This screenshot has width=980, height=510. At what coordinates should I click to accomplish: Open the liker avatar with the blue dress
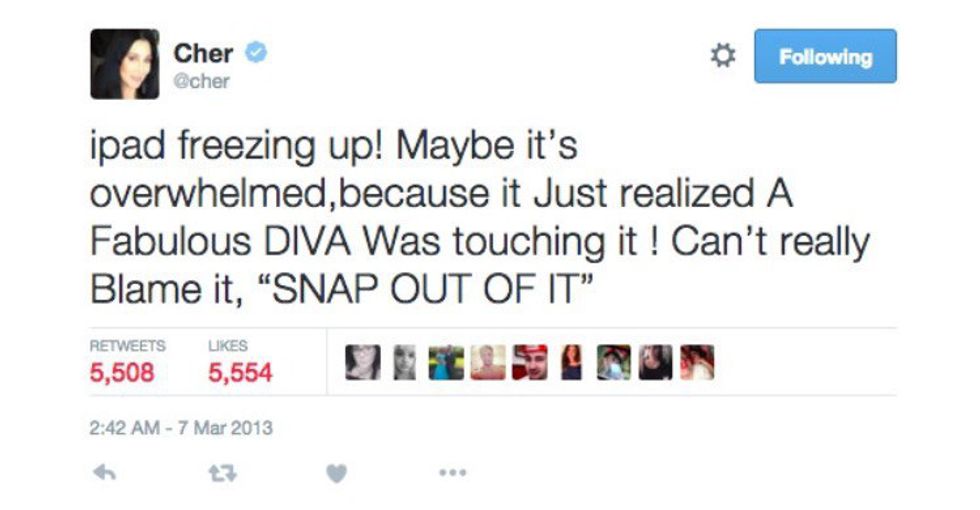(444, 362)
